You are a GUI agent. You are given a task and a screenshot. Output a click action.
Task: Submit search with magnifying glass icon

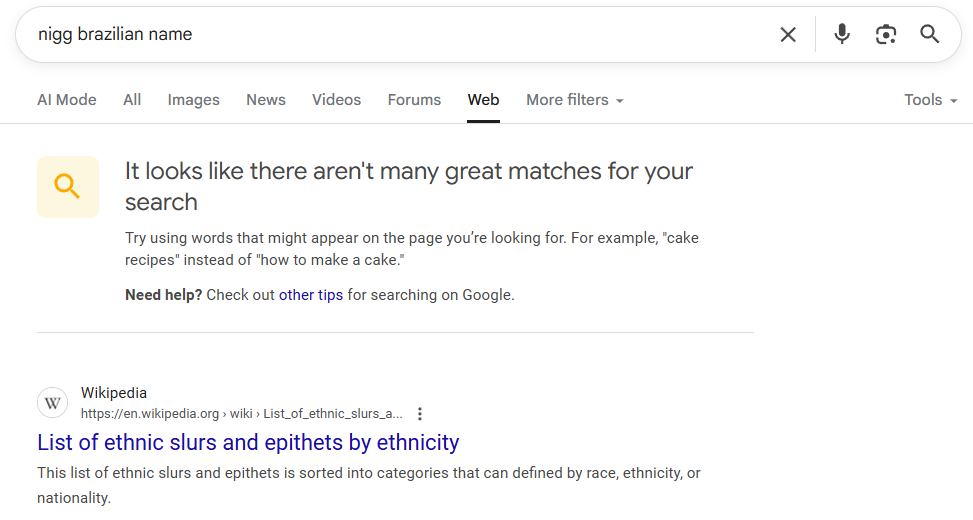pos(929,34)
